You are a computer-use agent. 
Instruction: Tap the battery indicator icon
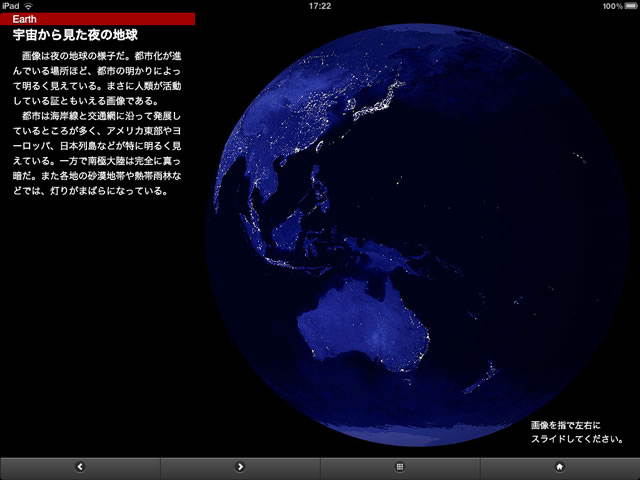pyautogui.click(x=631, y=6)
